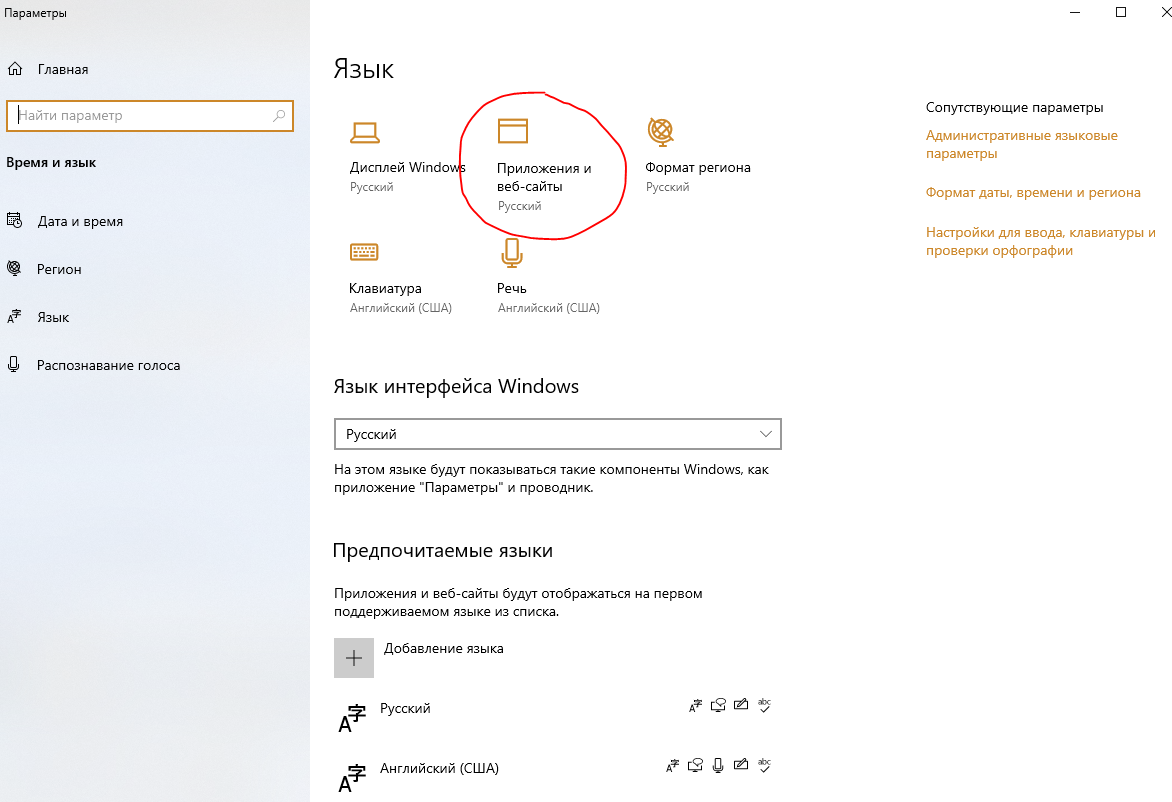Image resolution: width=1172 pixels, height=802 pixels.
Task: Select Язык in the sidebar
Action: (53, 317)
